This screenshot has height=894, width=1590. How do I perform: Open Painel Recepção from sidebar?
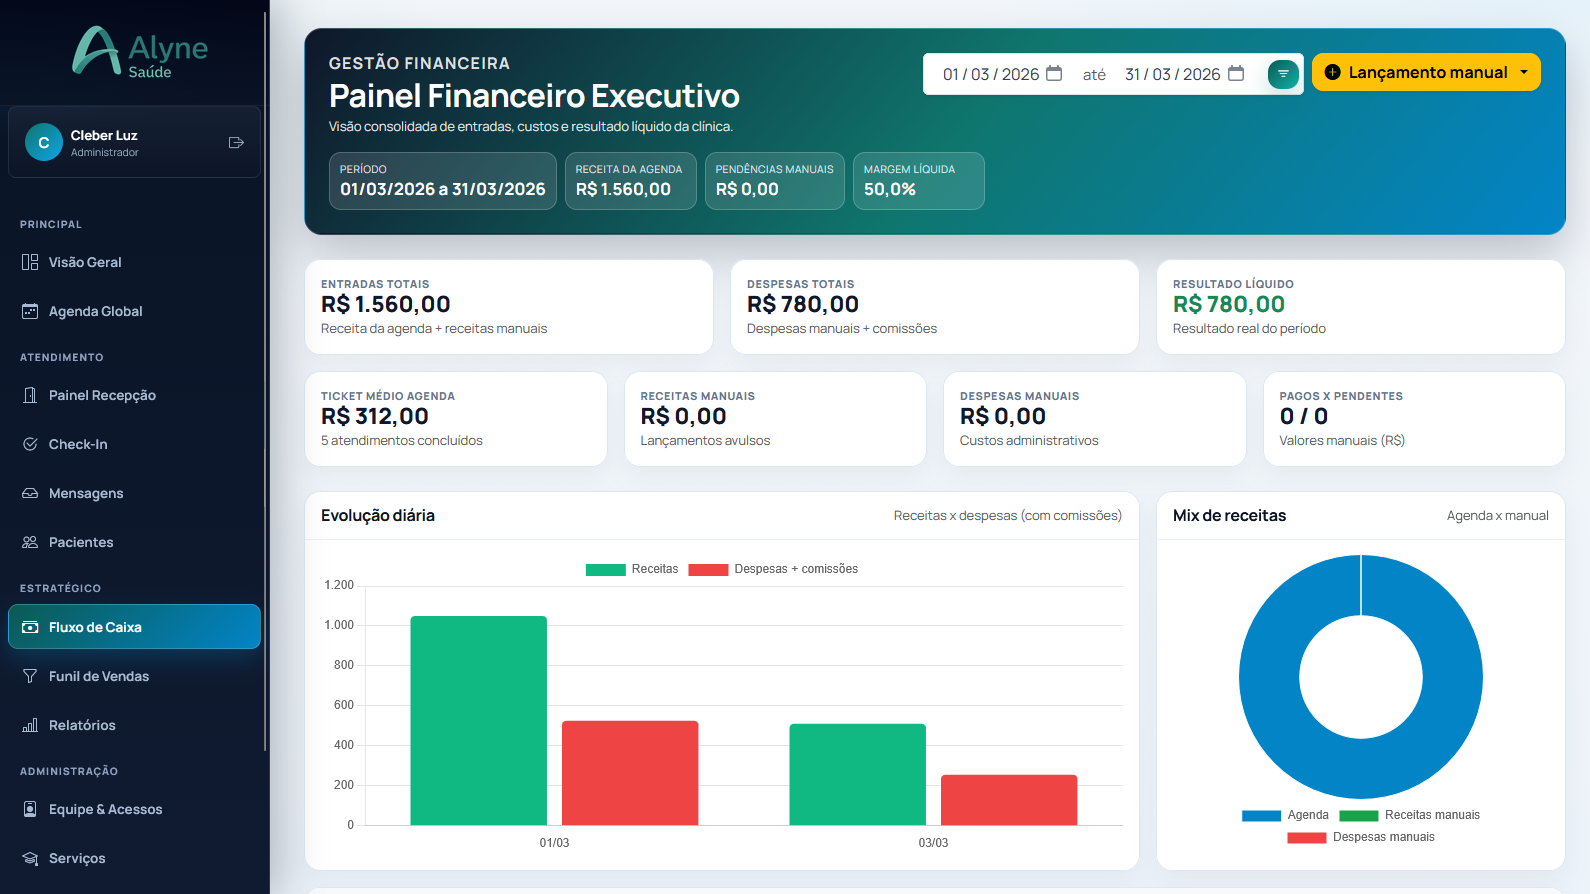point(102,395)
